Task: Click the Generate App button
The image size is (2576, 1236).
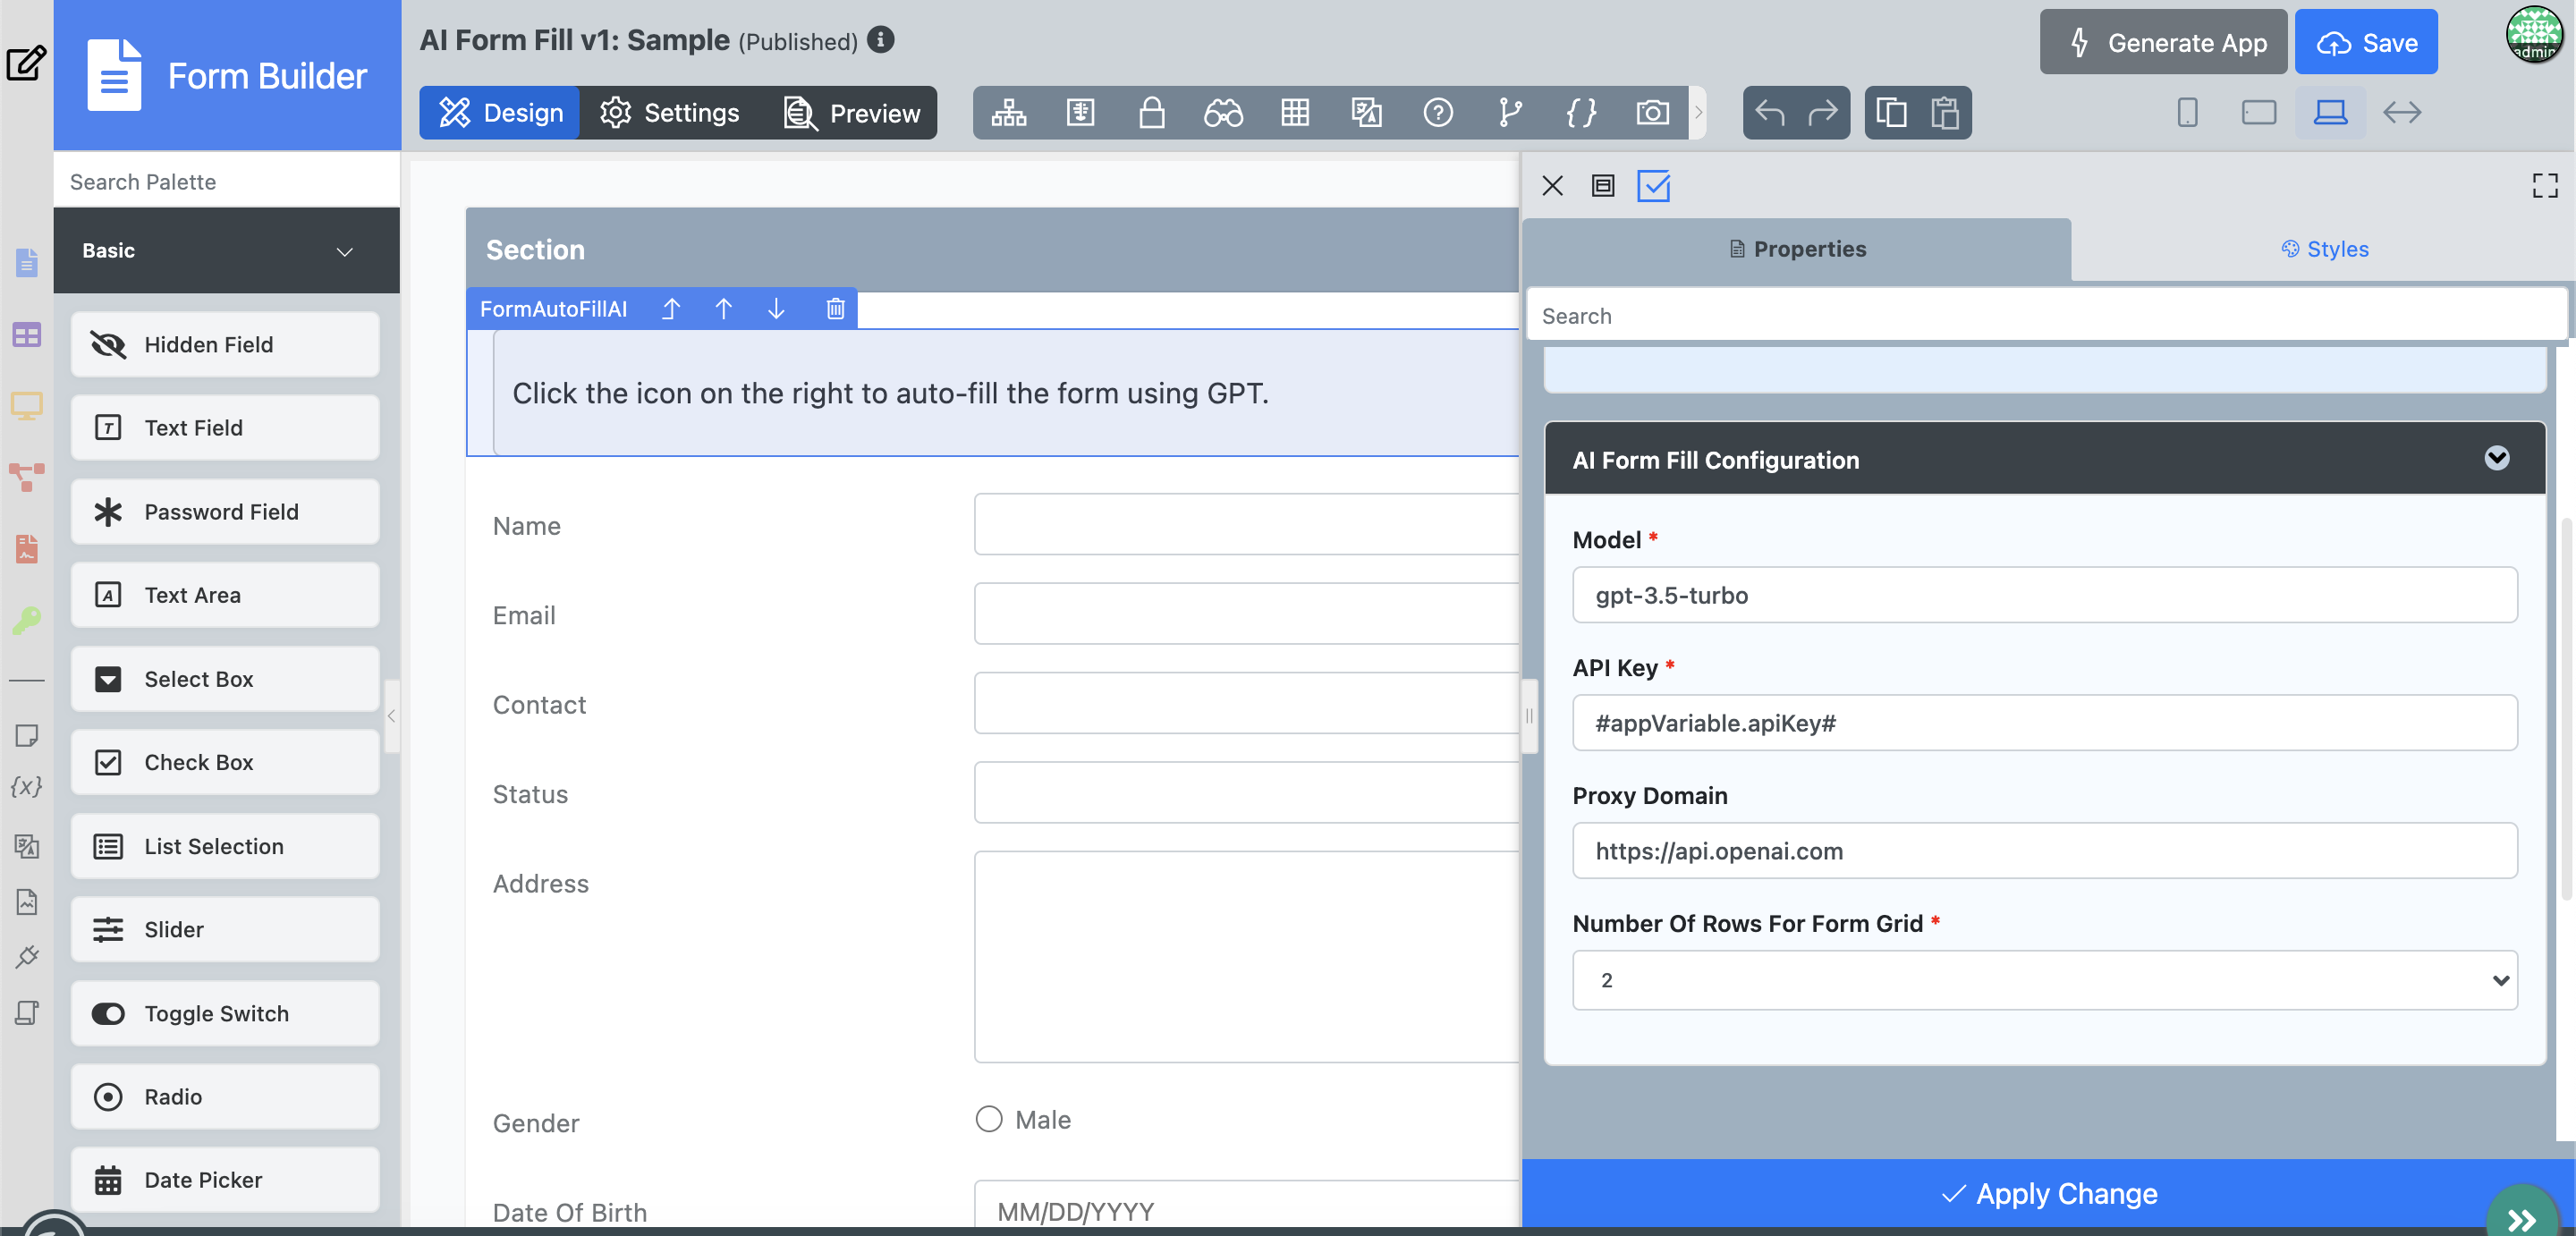Action: coord(2163,42)
